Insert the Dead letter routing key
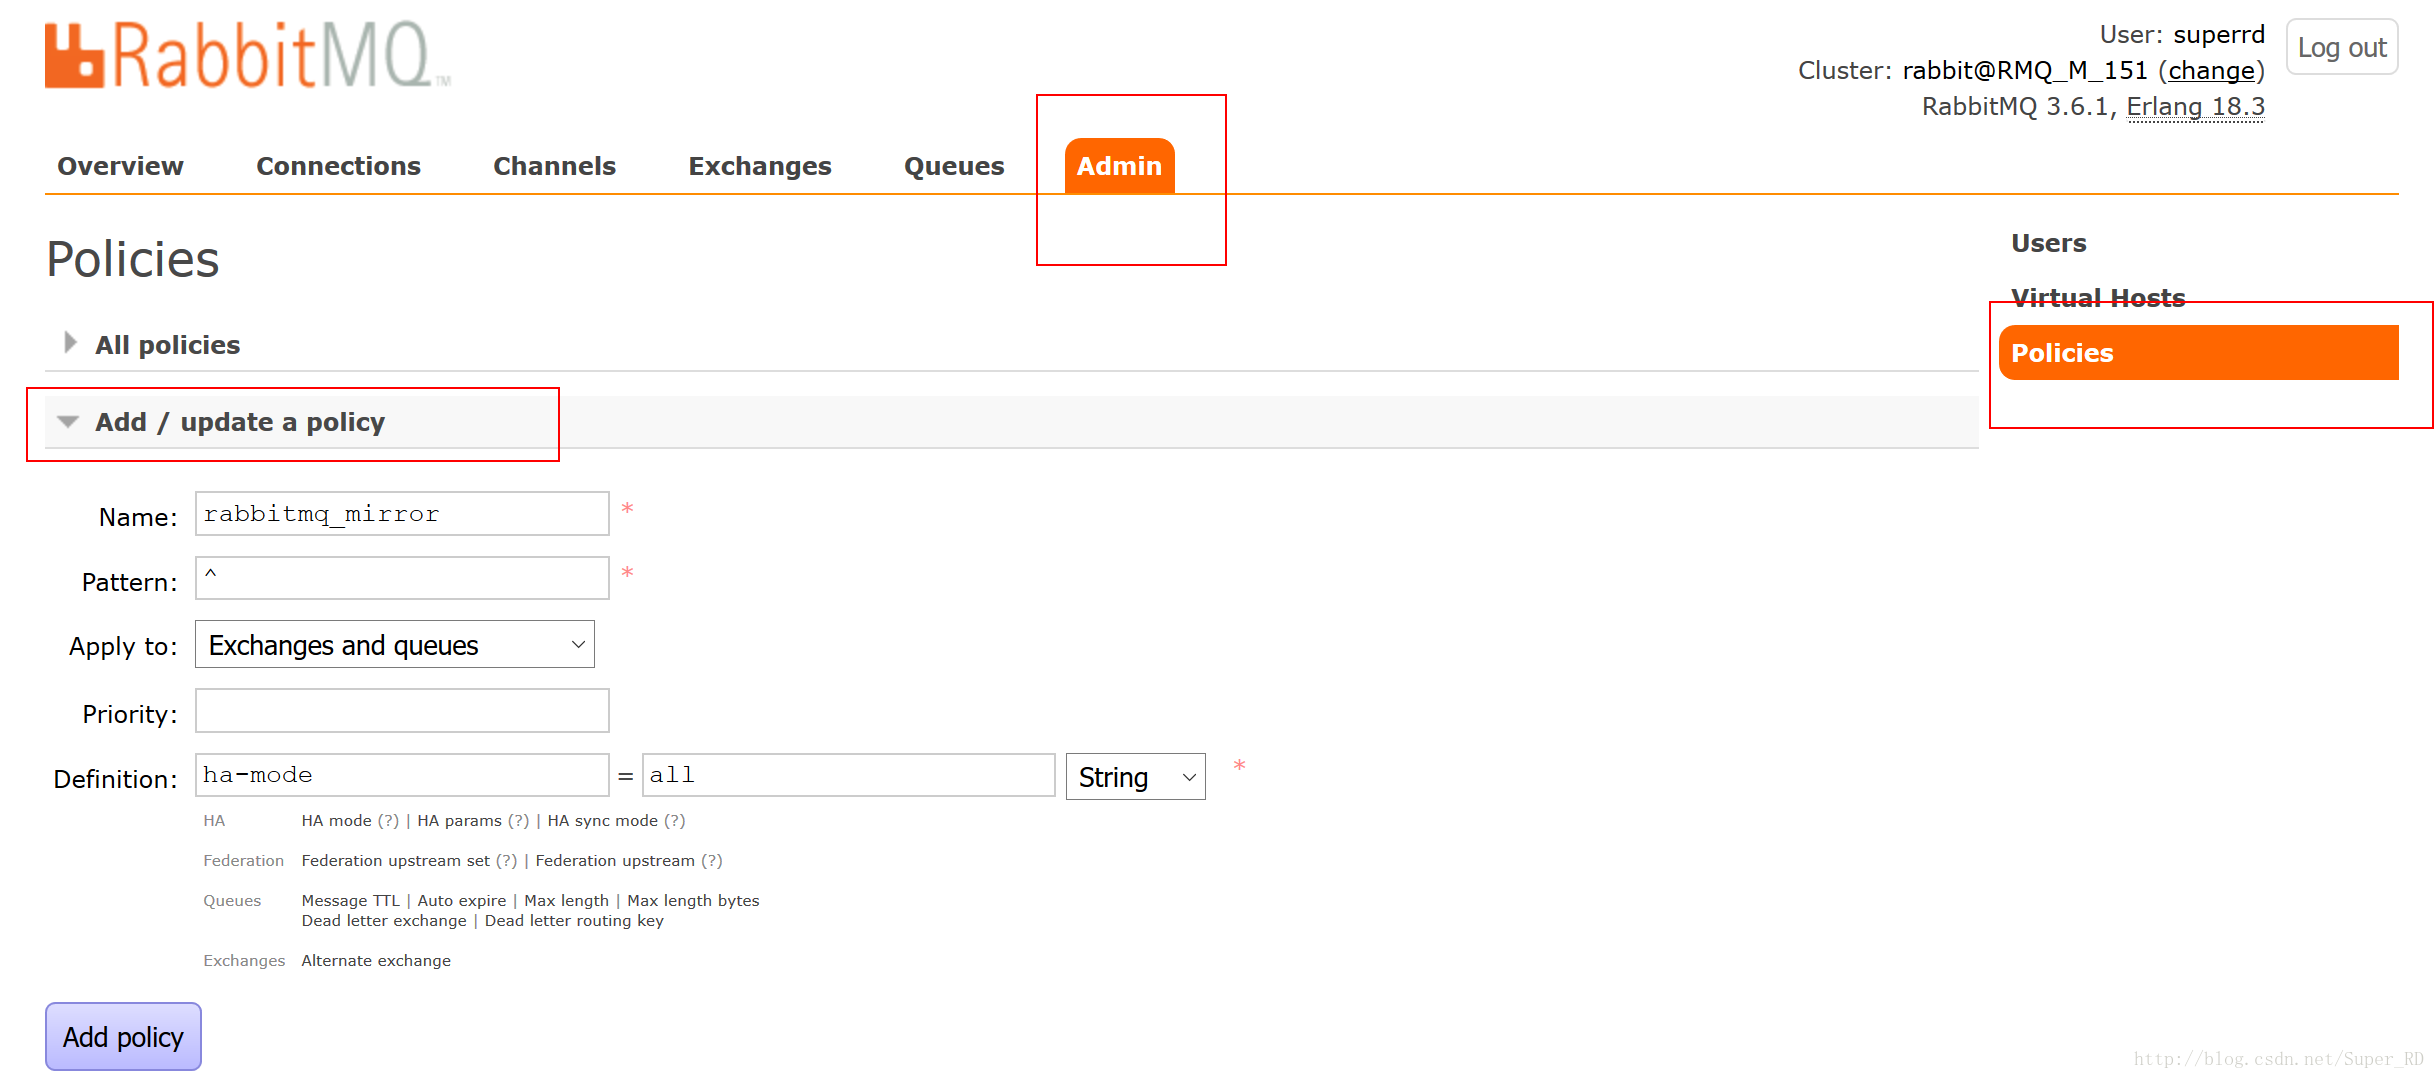Screen dimensions: 2435x1079 pos(574,921)
